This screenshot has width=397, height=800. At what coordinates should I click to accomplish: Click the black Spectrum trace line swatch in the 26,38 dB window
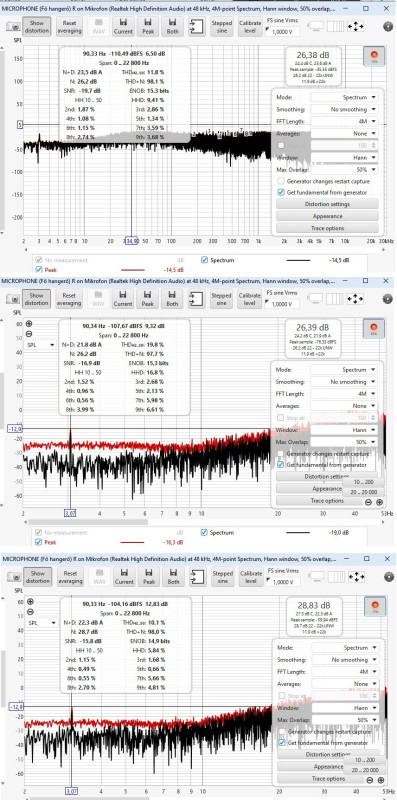pos(298,260)
